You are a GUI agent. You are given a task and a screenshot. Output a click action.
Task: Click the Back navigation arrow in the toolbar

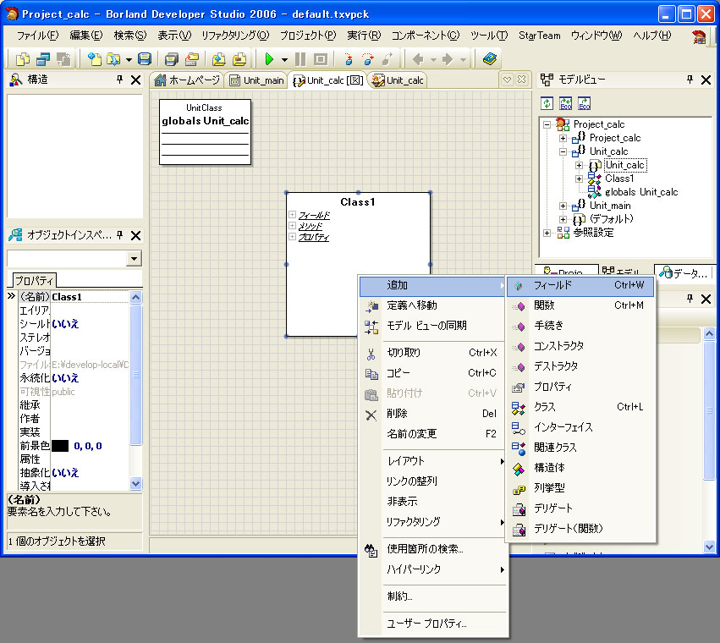[418, 59]
